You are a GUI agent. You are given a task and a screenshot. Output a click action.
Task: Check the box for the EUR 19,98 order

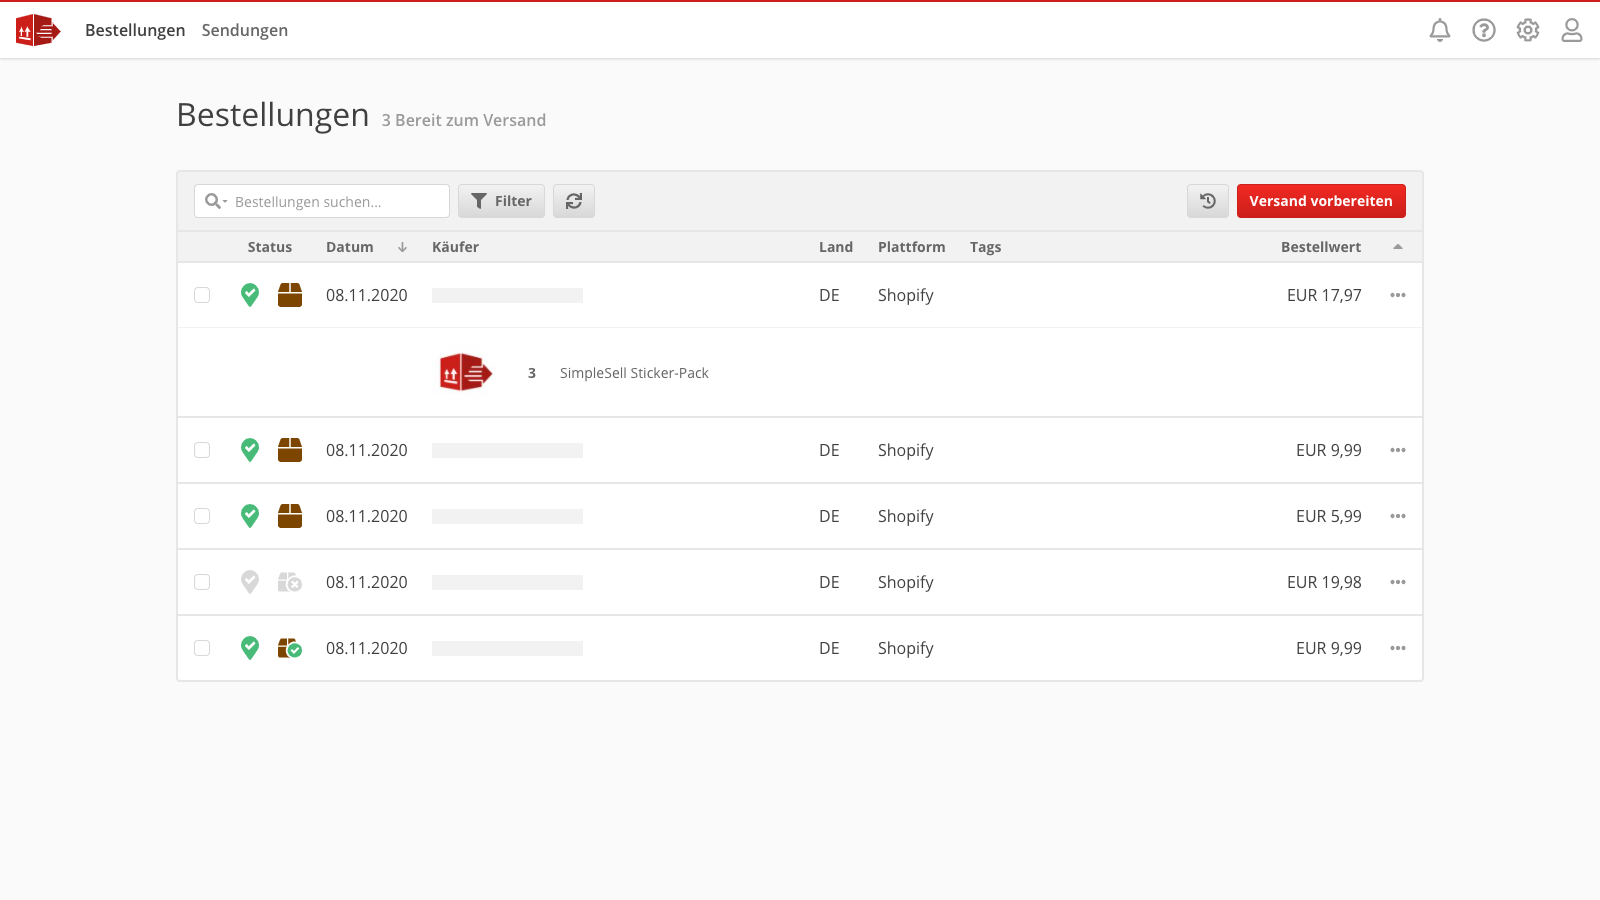pos(202,582)
